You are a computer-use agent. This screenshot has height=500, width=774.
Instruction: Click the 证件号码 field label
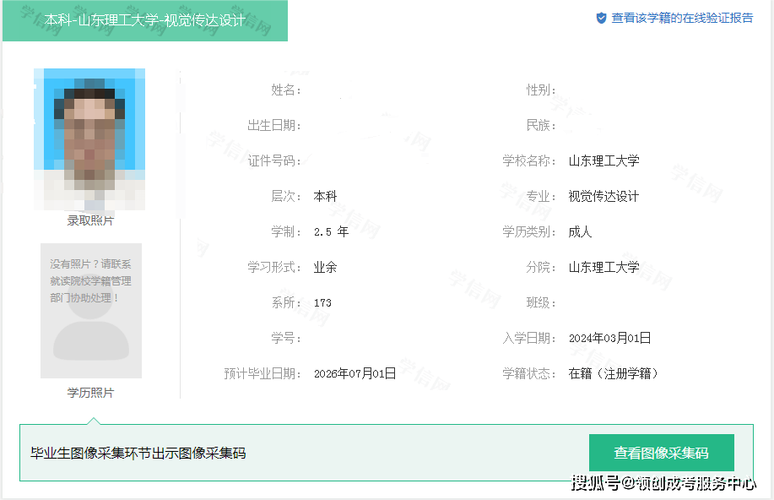274,161
